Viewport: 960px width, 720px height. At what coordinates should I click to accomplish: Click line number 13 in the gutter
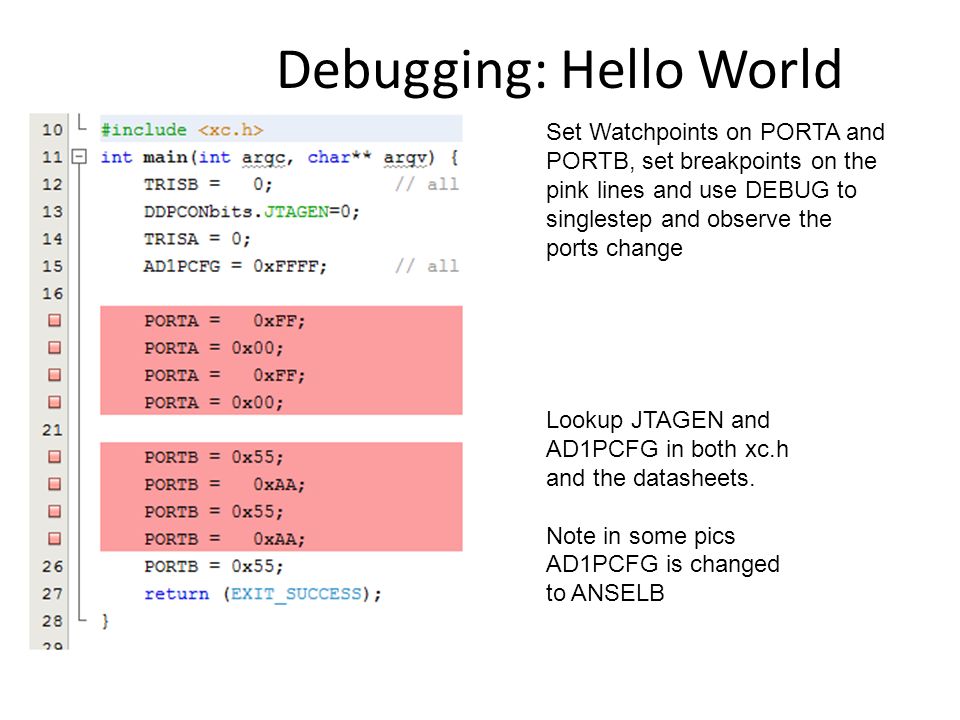53,212
